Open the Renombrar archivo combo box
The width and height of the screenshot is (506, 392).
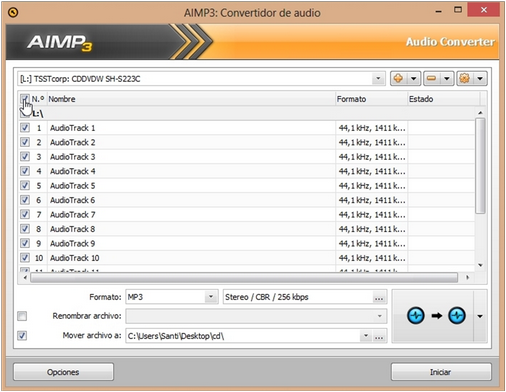[256, 316]
